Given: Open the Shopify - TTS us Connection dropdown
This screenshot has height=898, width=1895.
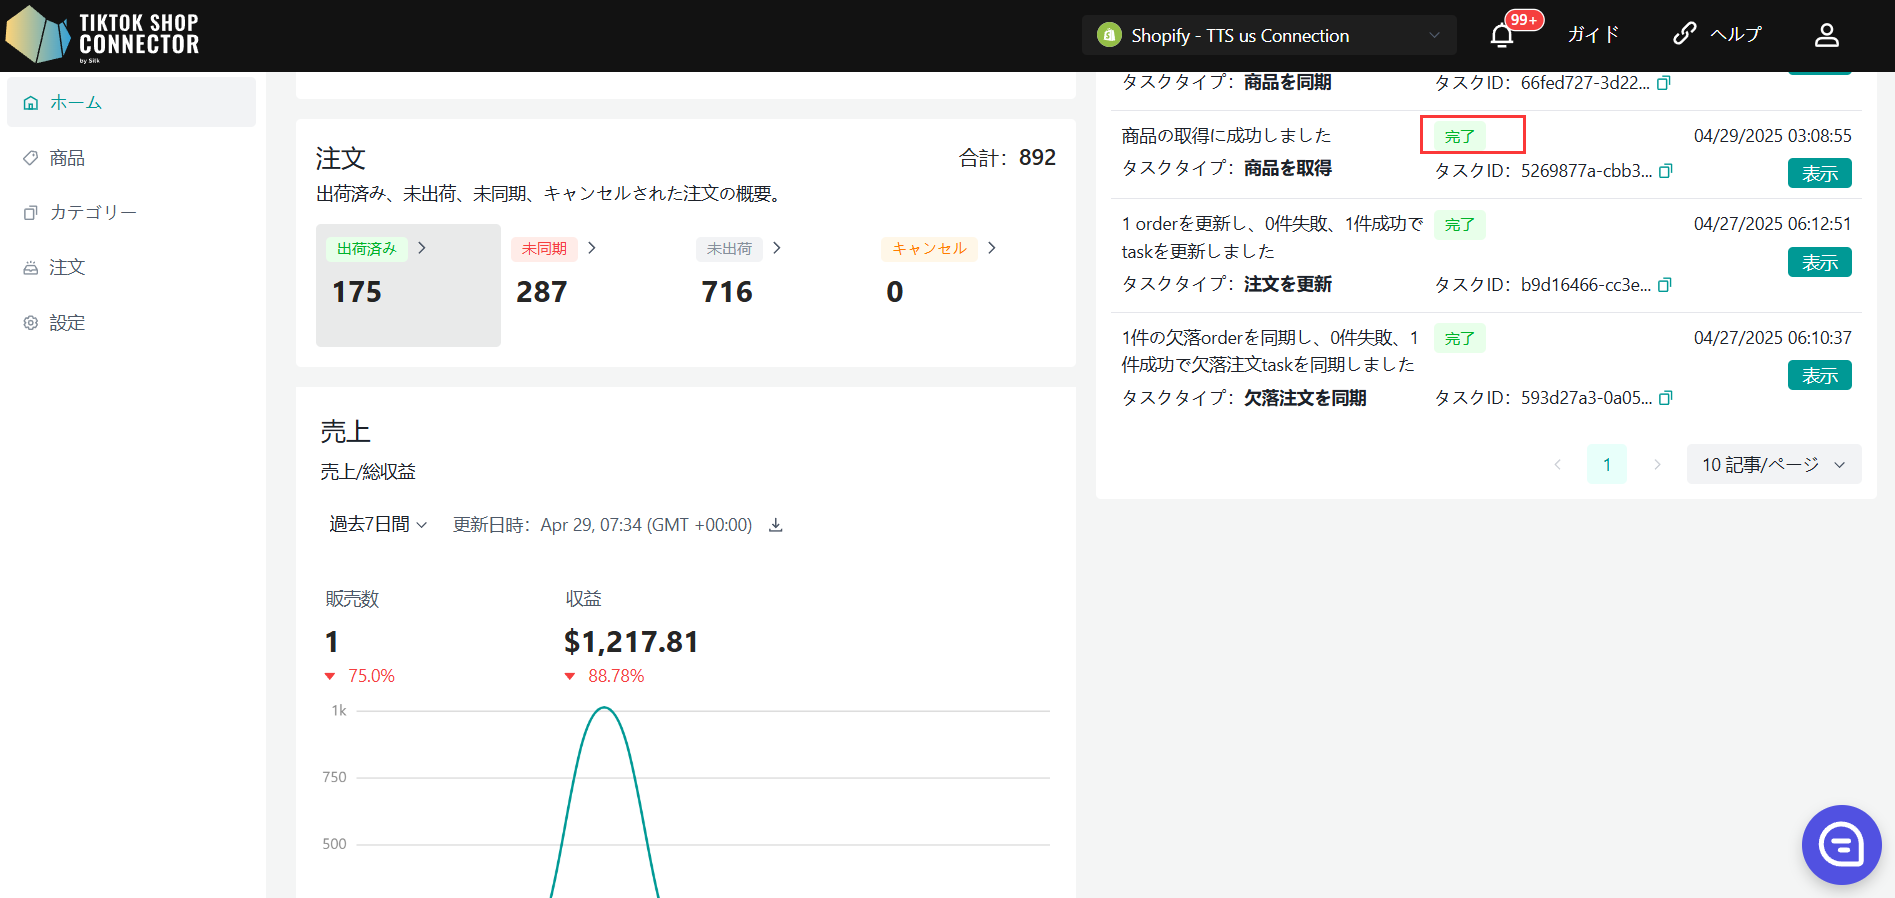Looking at the screenshot, I should pyautogui.click(x=1268, y=36).
